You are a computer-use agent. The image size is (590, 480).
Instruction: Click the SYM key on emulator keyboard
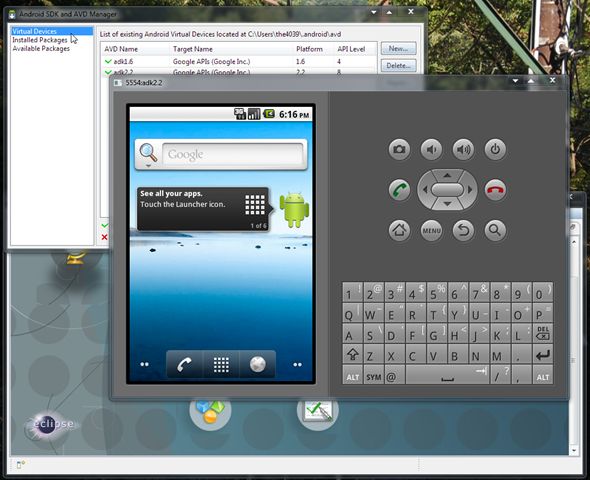(374, 375)
